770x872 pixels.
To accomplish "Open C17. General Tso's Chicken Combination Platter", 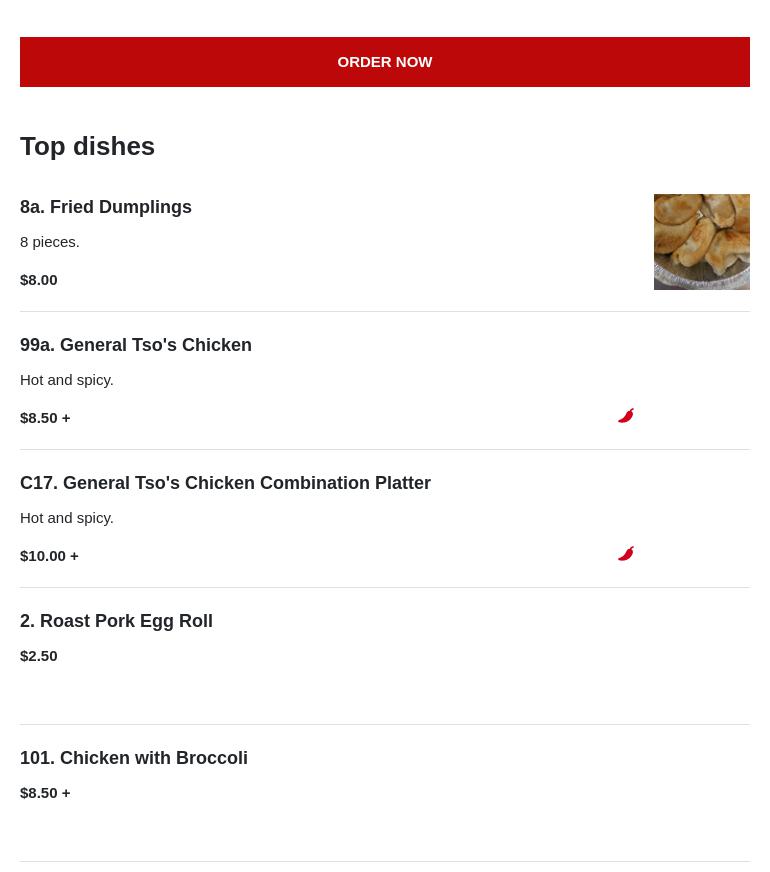I will [225, 483].
